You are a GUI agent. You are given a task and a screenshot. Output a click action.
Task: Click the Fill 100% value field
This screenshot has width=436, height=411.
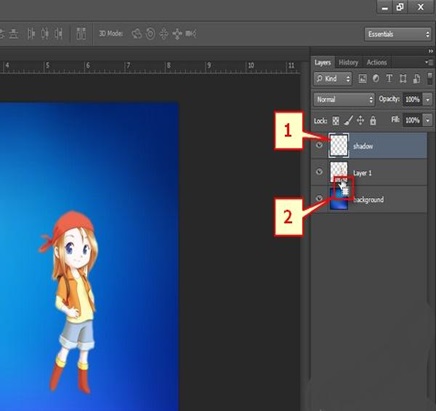[412, 120]
